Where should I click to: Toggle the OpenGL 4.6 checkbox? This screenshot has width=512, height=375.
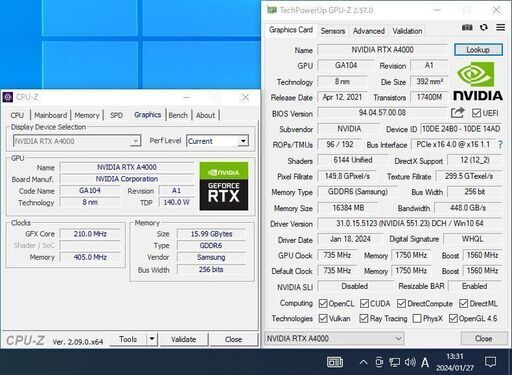pyautogui.click(x=453, y=318)
